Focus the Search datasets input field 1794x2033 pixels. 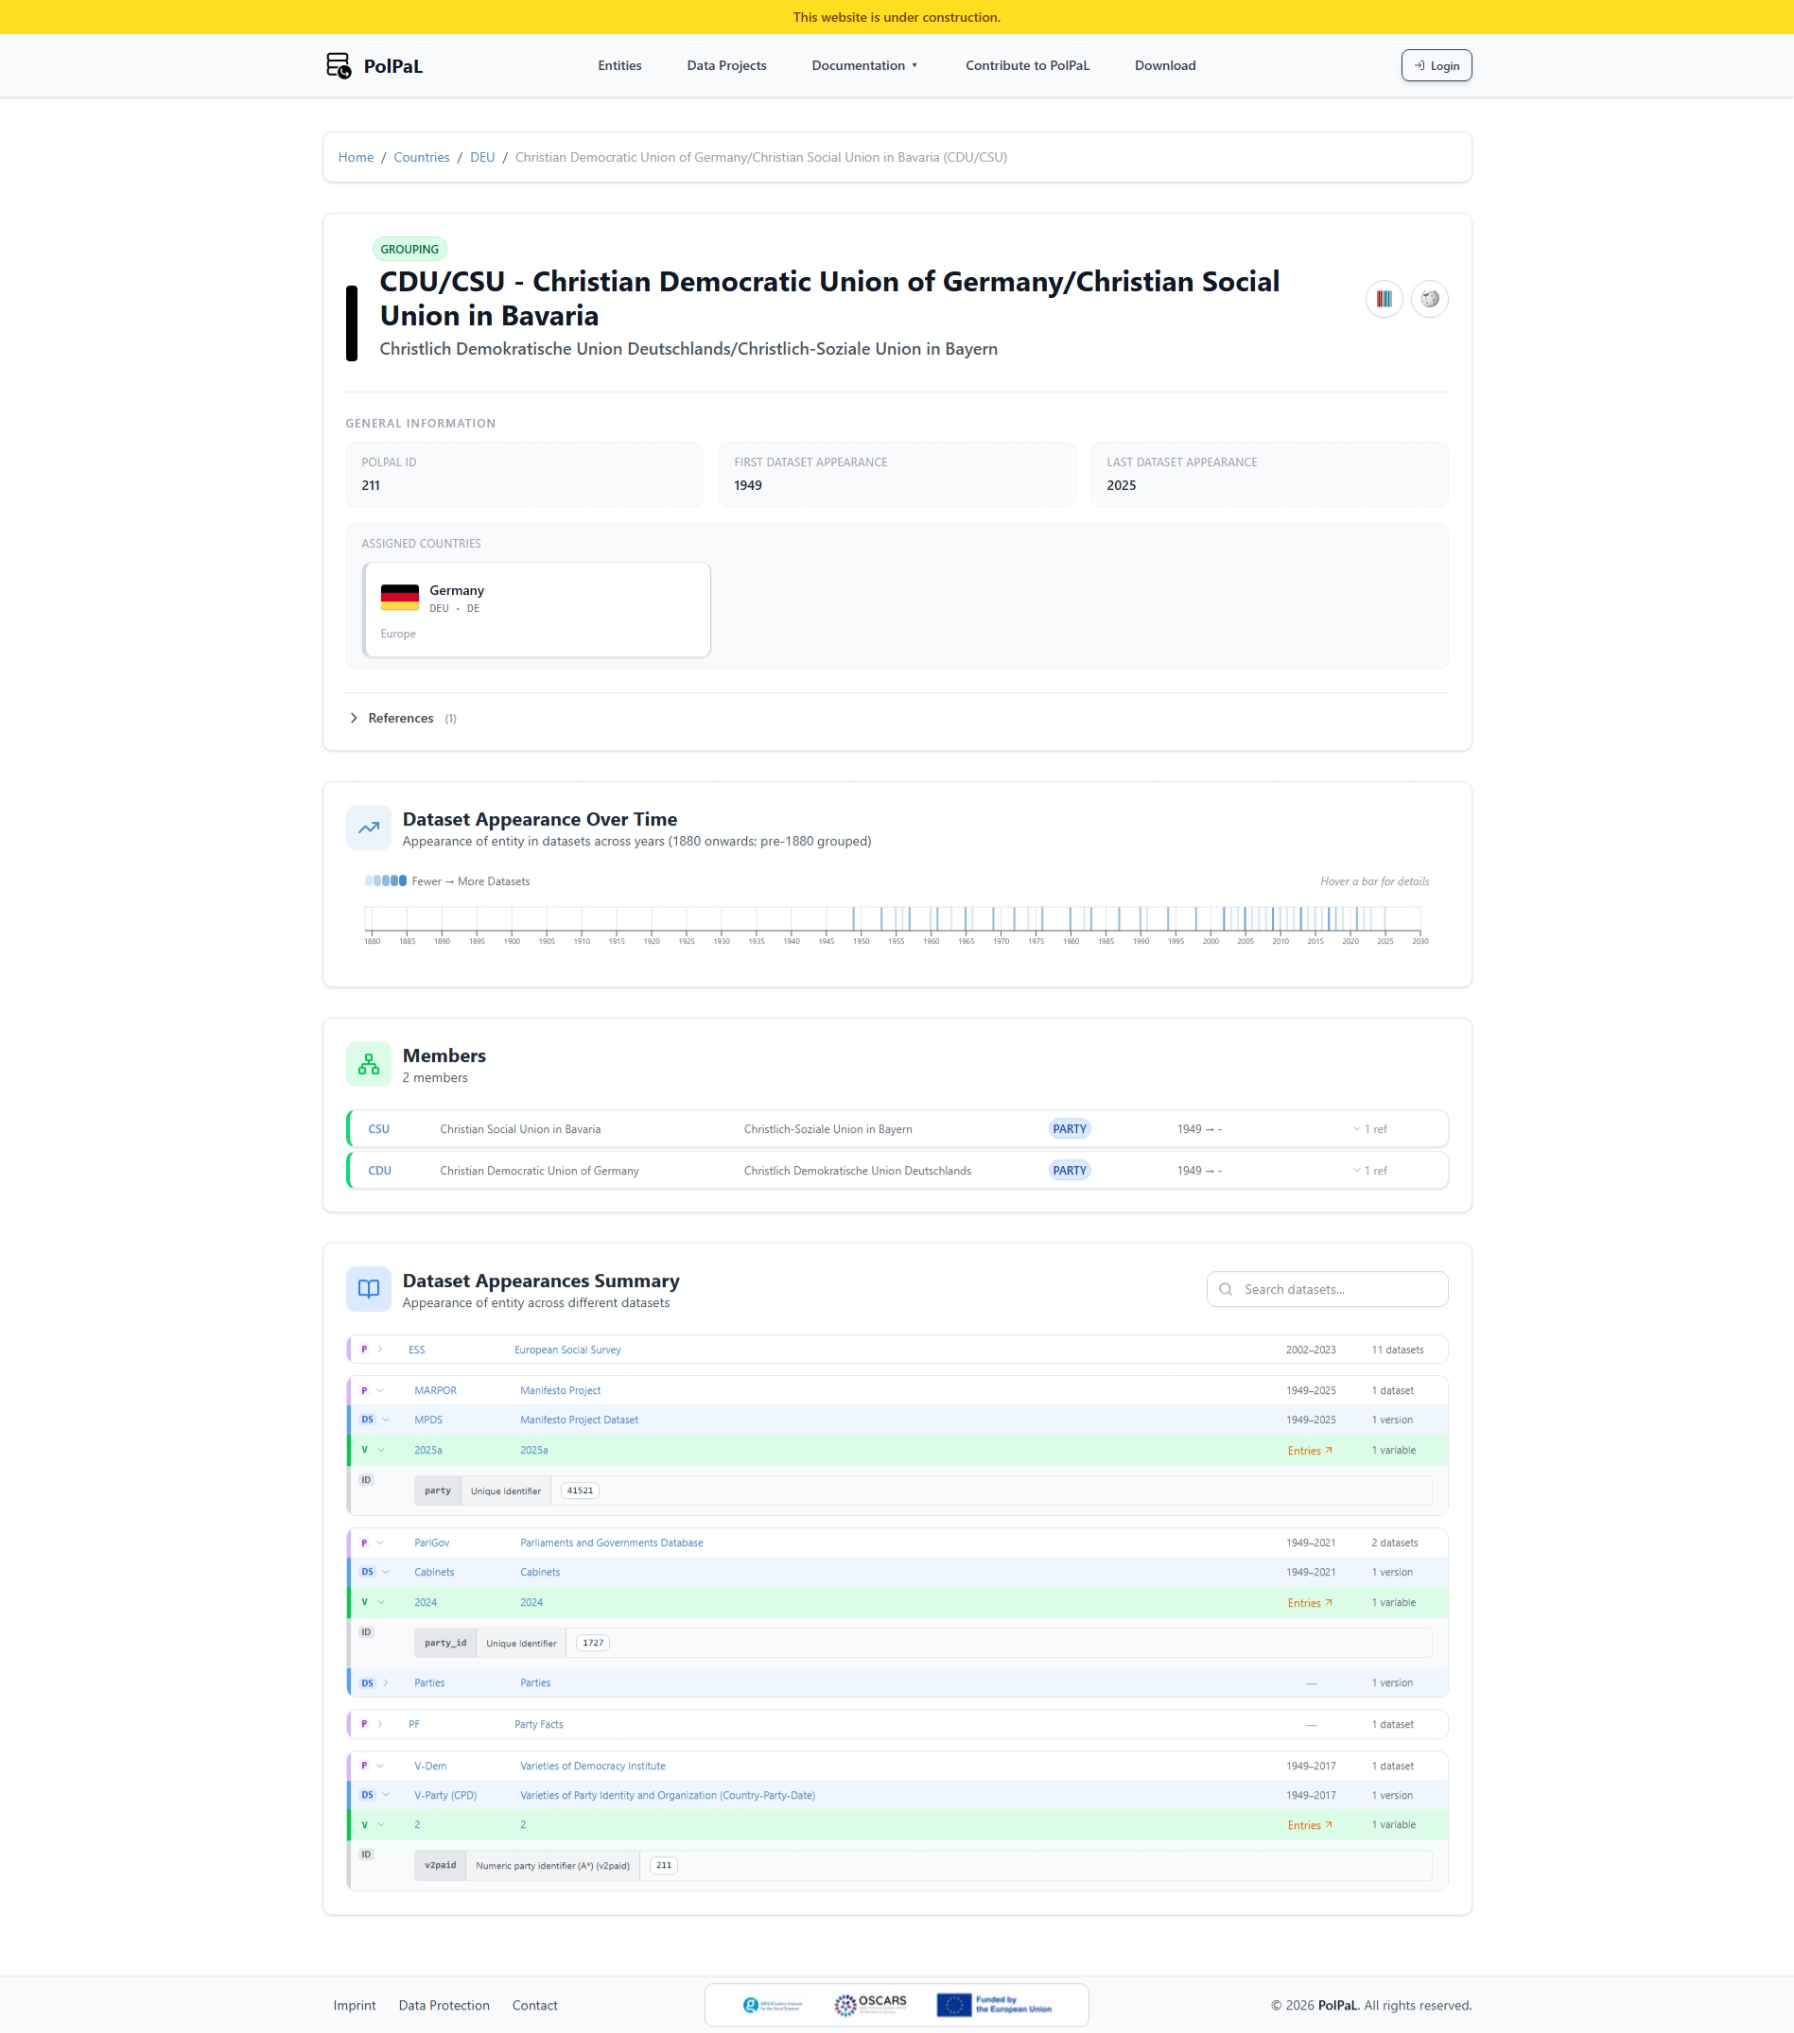click(x=1327, y=1289)
